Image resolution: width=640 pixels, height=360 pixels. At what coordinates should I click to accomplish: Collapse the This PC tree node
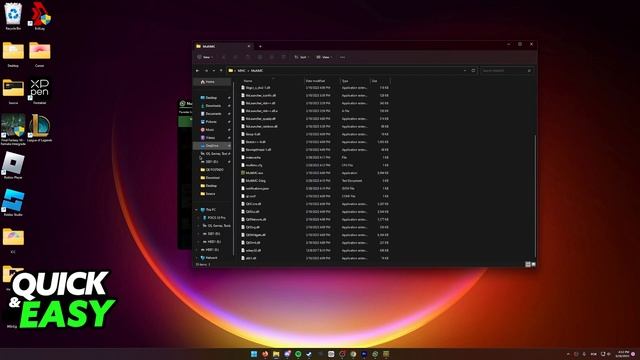coord(196,209)
